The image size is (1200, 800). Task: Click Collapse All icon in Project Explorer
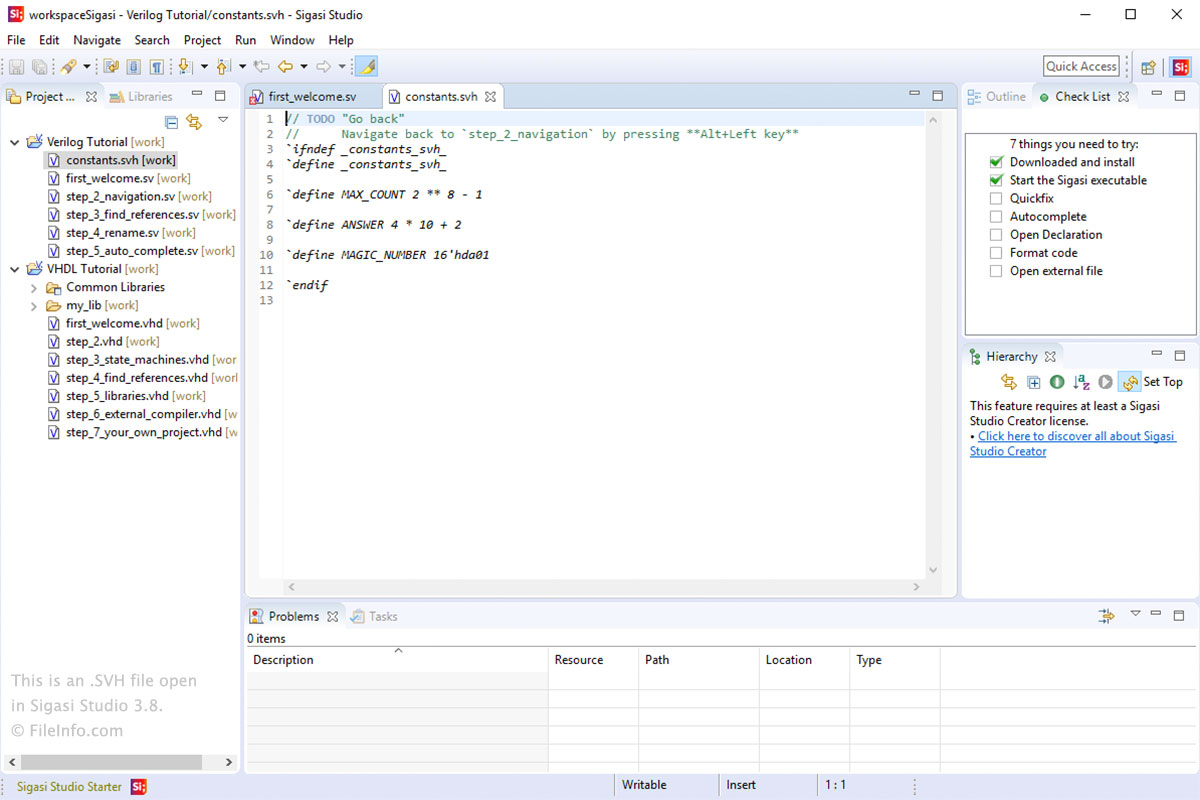click(171, 121)
